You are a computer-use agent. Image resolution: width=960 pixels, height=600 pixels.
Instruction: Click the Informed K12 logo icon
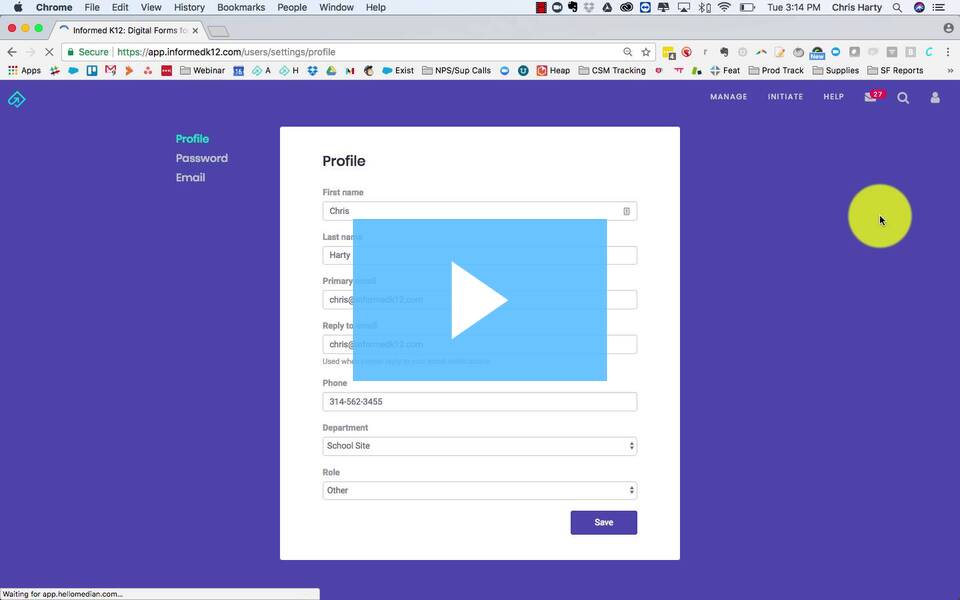click(x=16, y=98)
